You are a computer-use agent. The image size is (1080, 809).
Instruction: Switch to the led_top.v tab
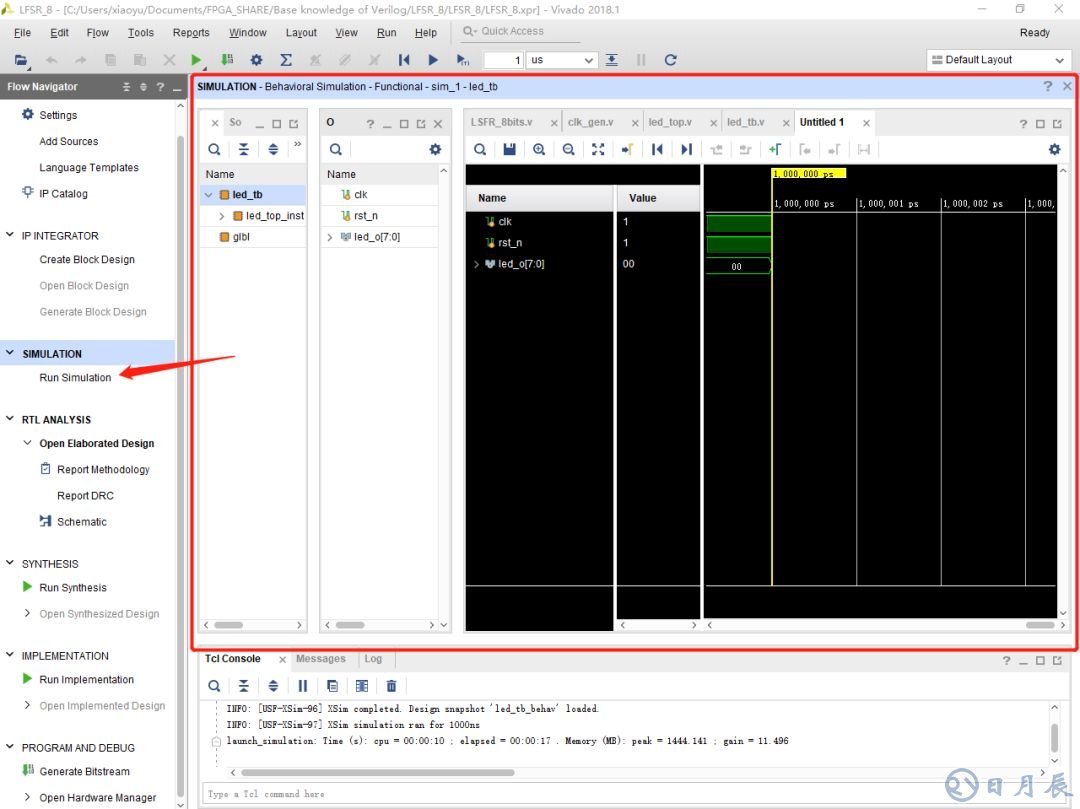pos(669,122)
